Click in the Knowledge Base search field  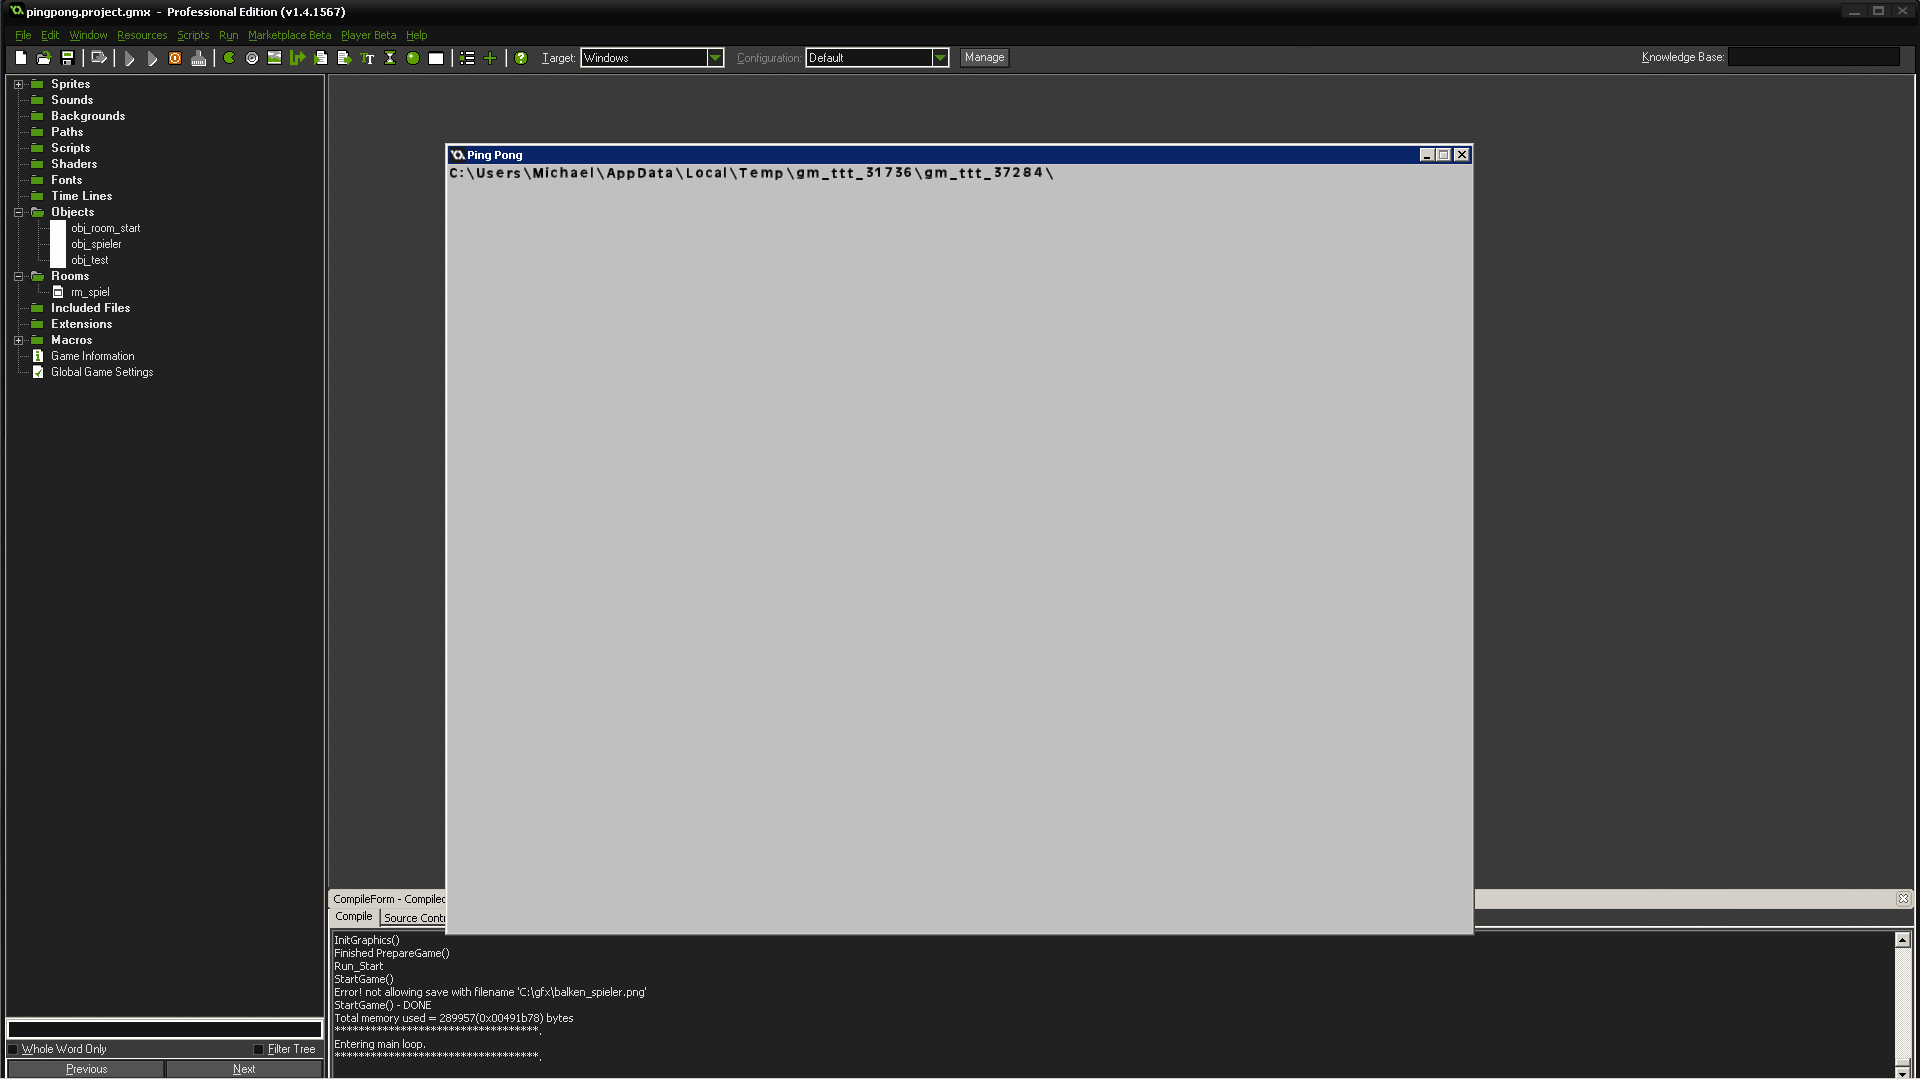1813,57
